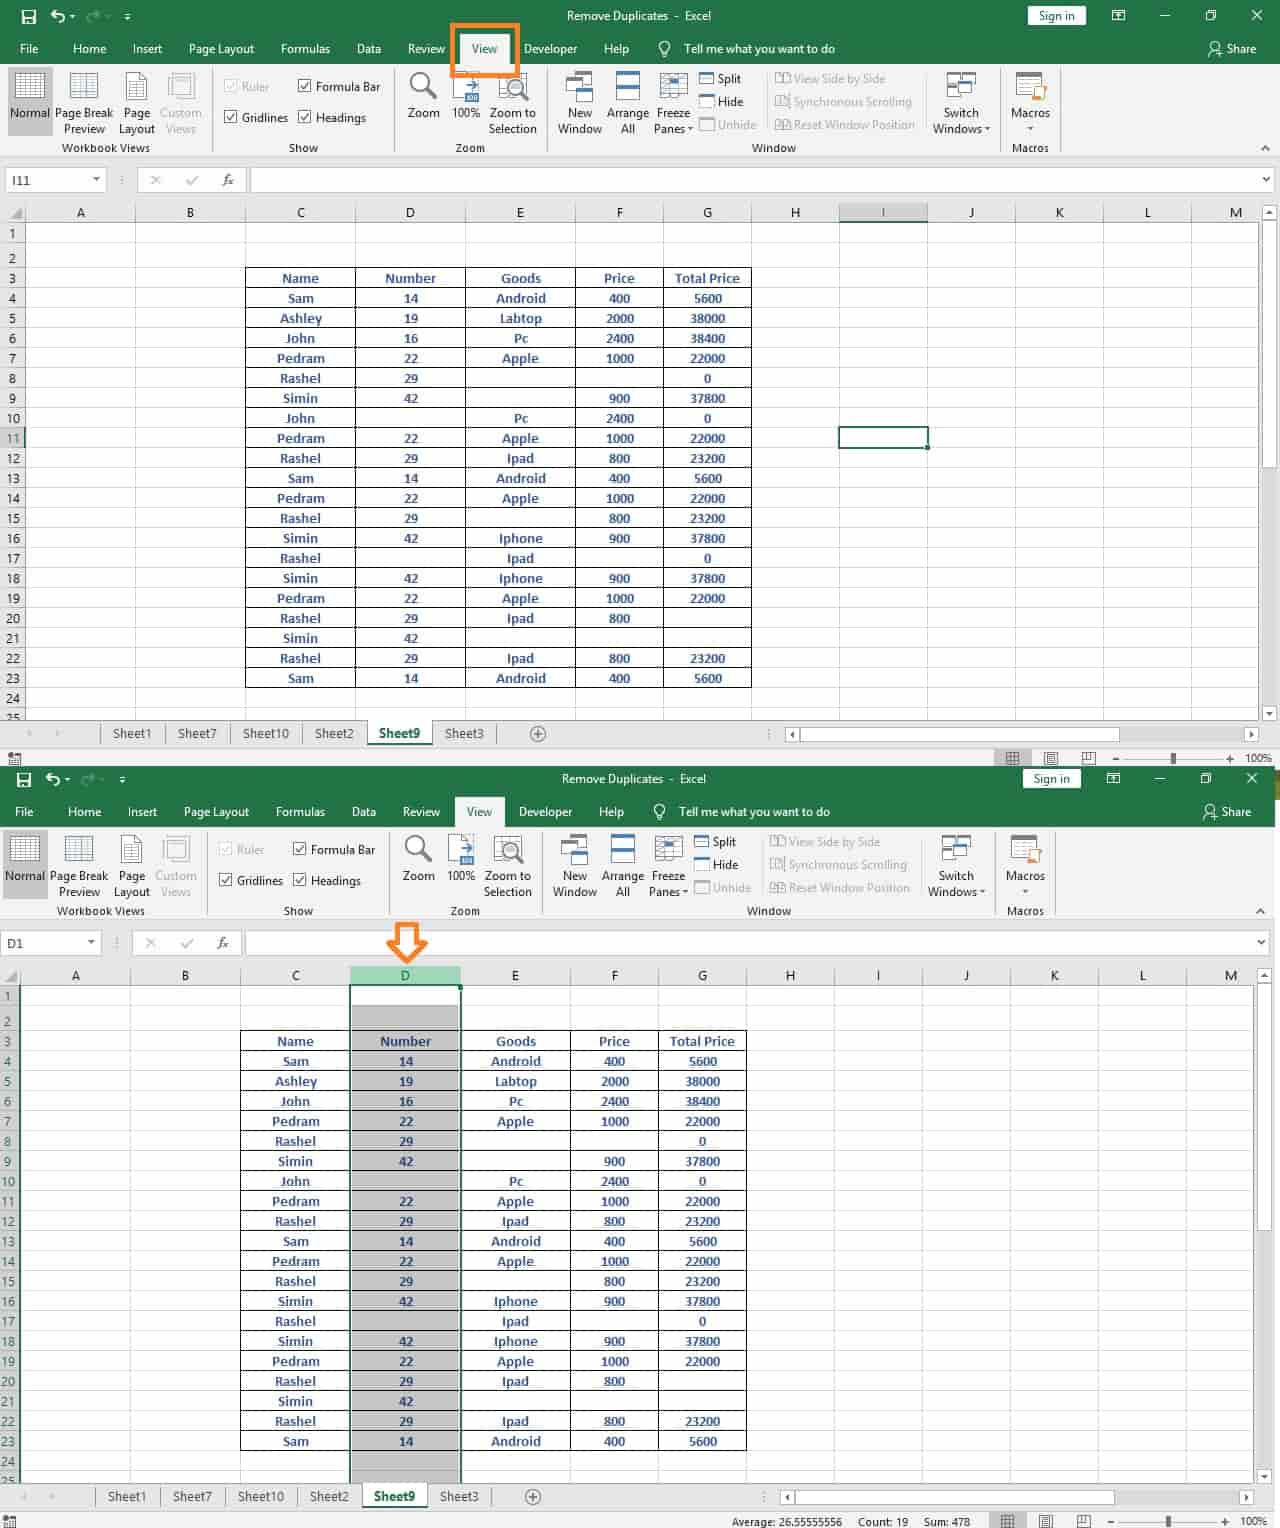Open a New Window for the workbook

point(579,100)
